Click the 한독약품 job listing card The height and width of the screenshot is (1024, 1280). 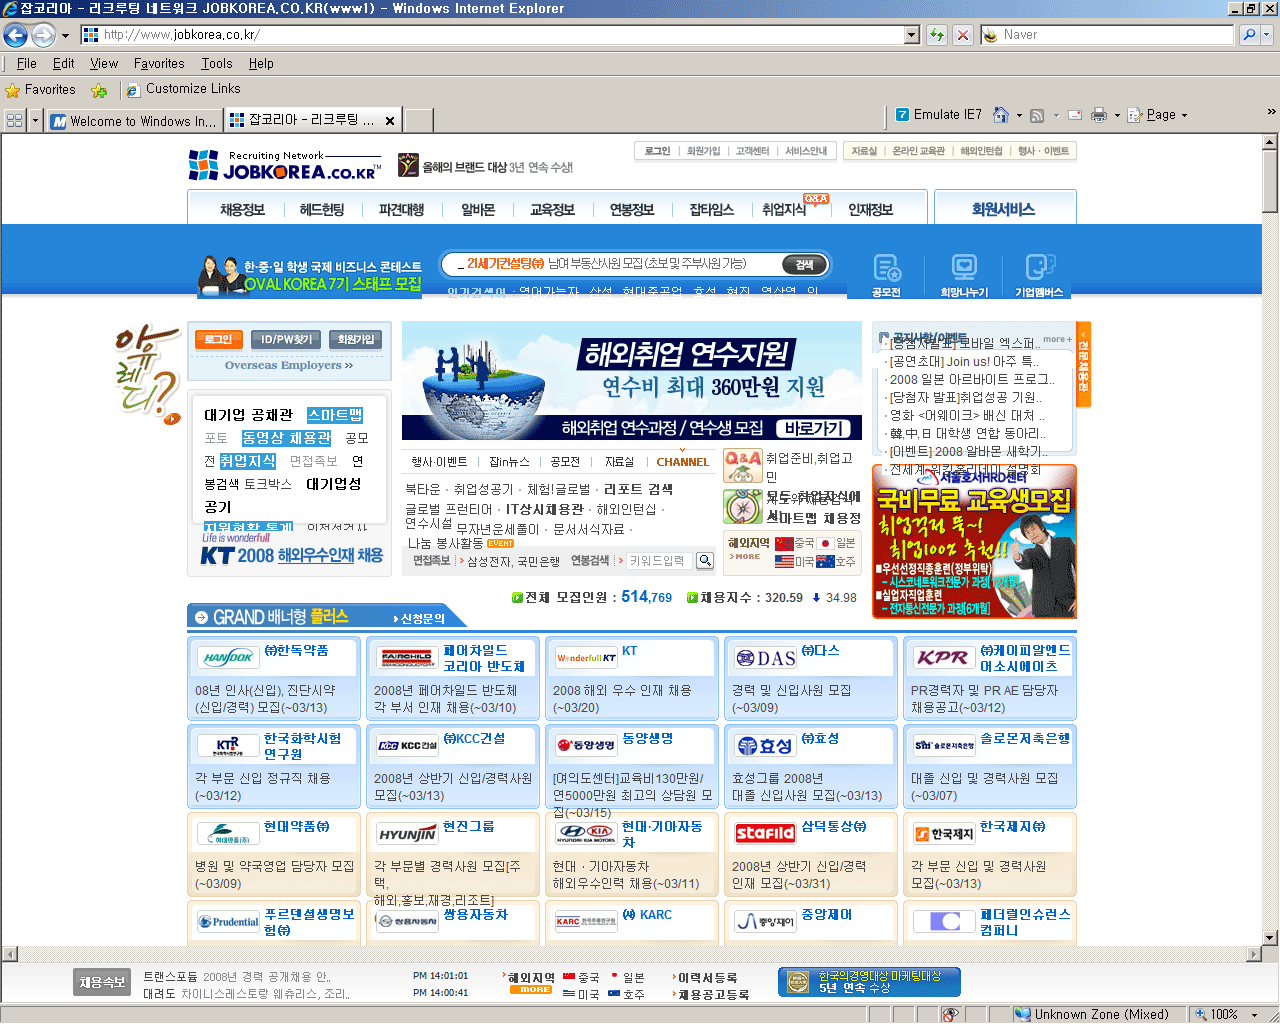(x=274, y=678)
